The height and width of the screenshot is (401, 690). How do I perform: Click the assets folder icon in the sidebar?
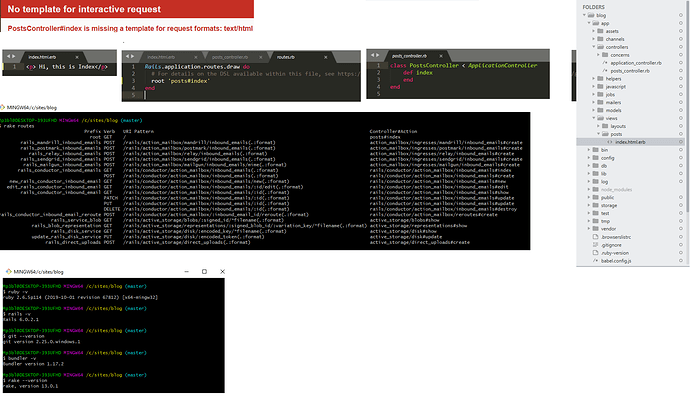(x=600, y=31)
